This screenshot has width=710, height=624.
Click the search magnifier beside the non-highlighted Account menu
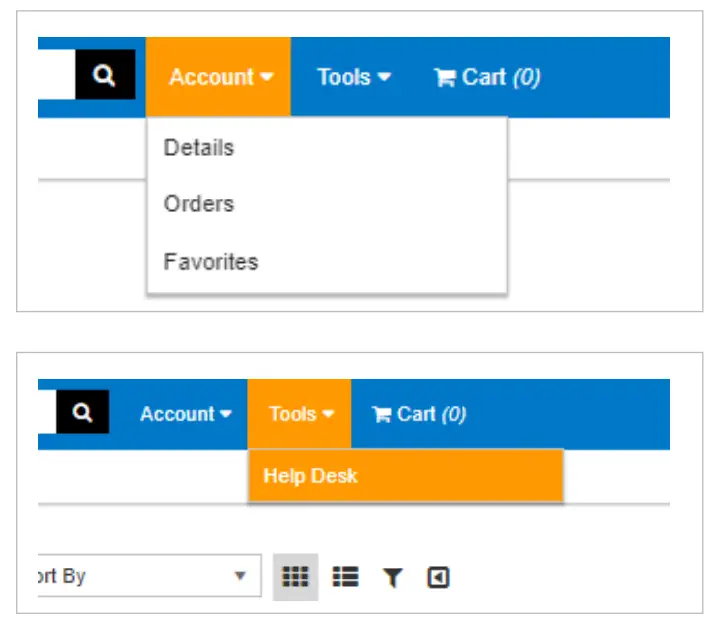(82, 413)
